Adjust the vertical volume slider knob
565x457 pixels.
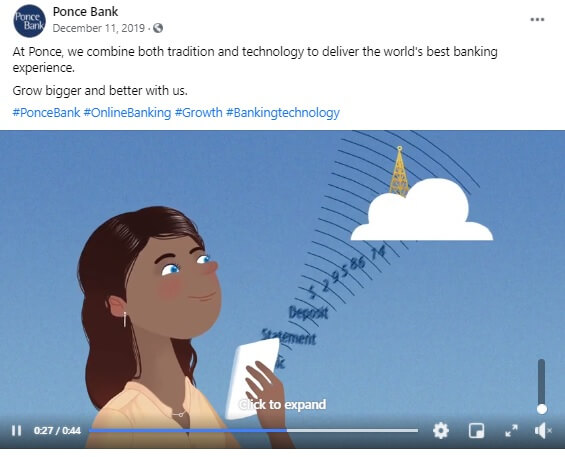point(542,409)
